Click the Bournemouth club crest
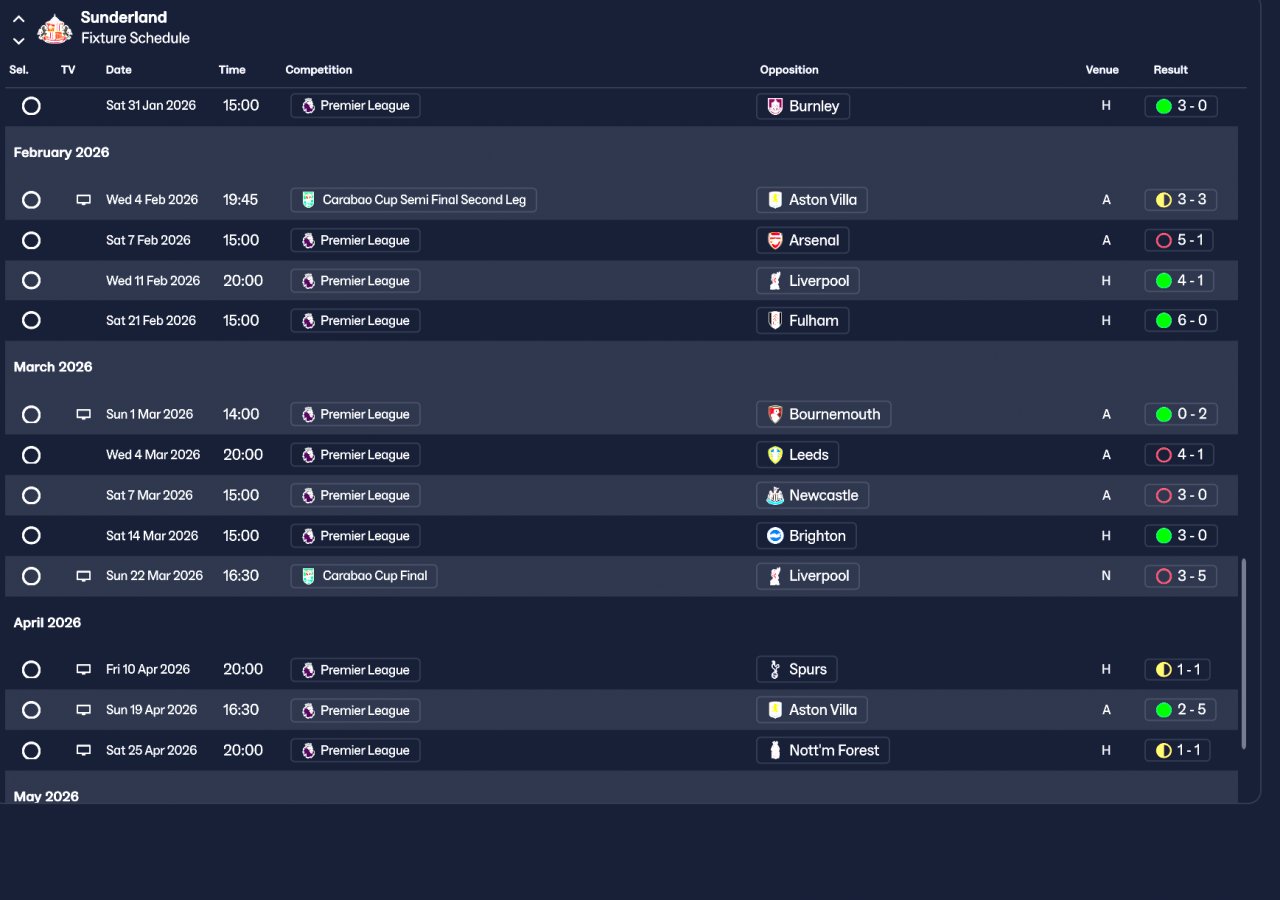1280x900 pixels. pyautogui.click(x=774, y=414)
